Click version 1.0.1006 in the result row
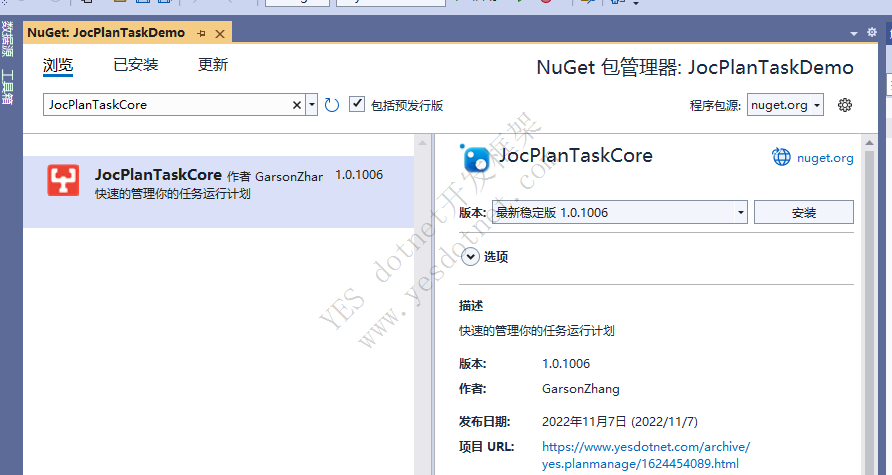Viewport: 892px width, 475px height. point(359,175)
